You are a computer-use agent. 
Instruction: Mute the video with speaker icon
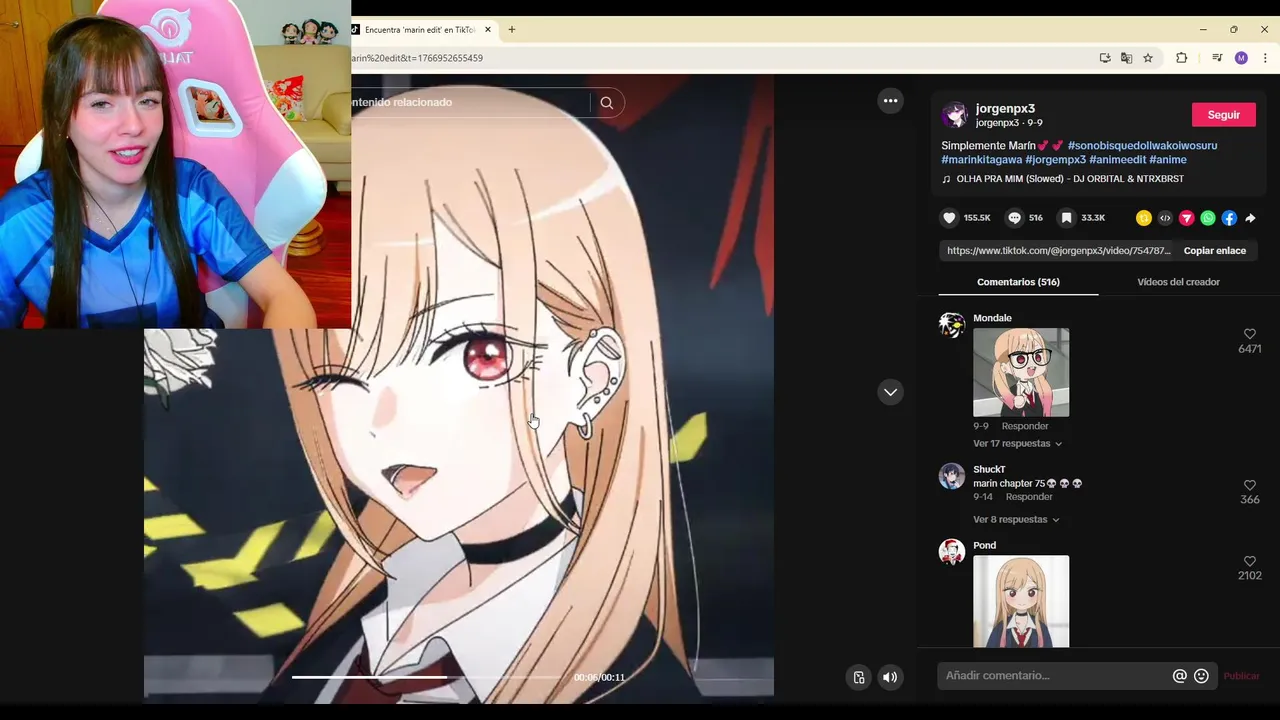coord(890,677)
